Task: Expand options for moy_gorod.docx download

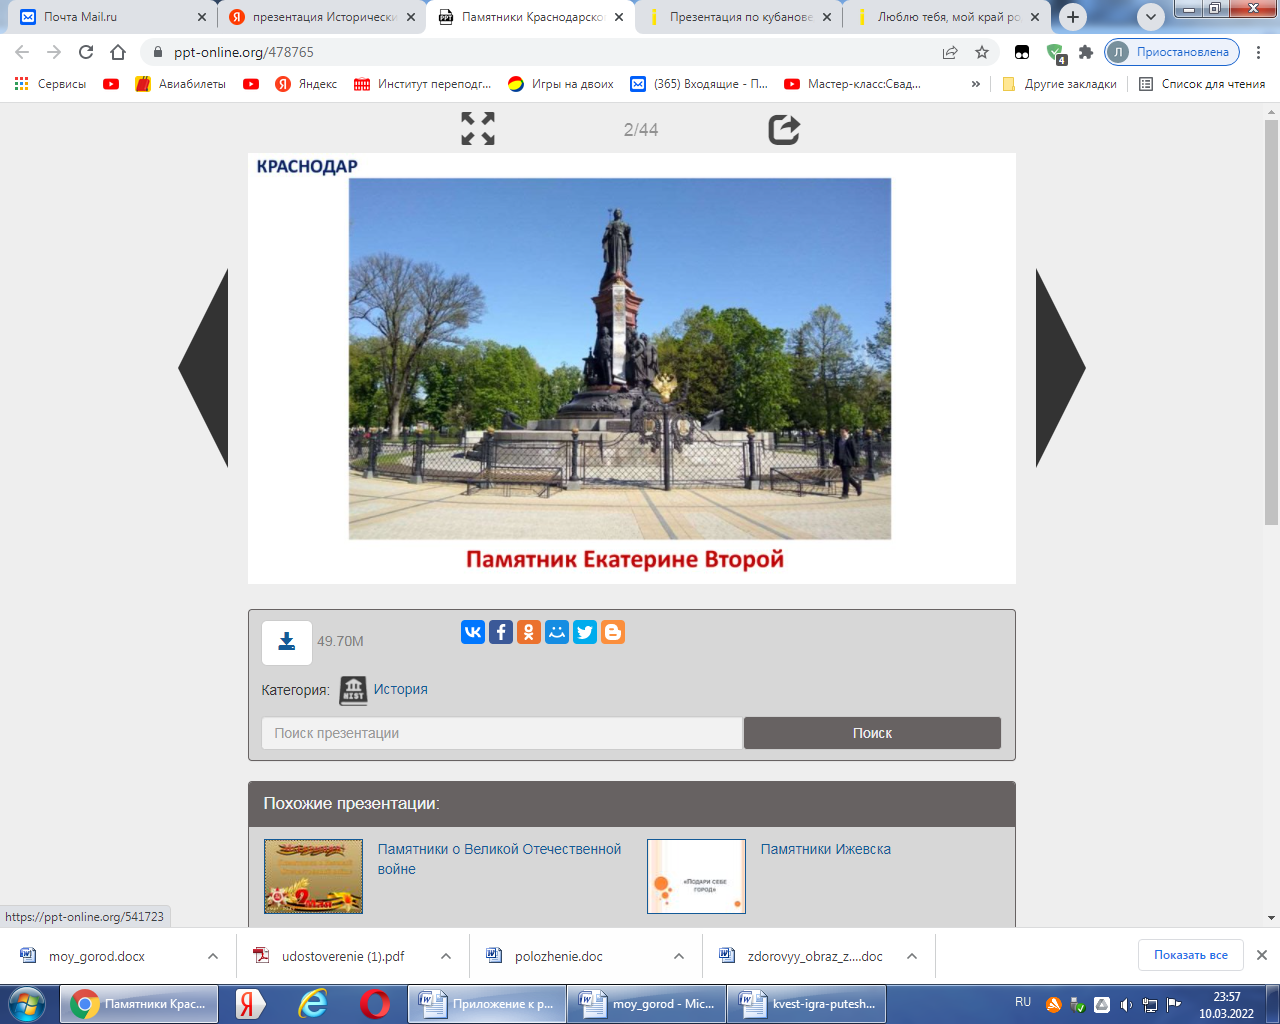Action: click(x=213, y=956)
